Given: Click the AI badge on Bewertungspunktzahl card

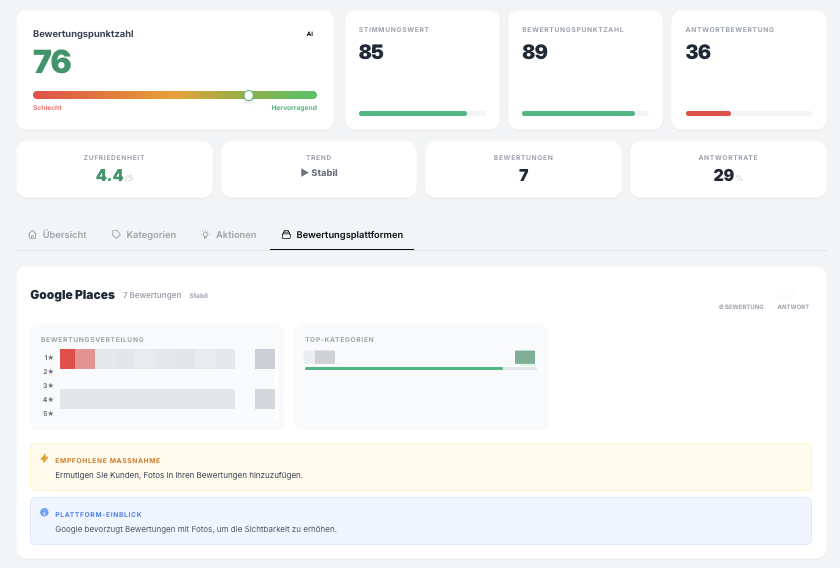Looking at the screenshot, I should coord(310,34).
